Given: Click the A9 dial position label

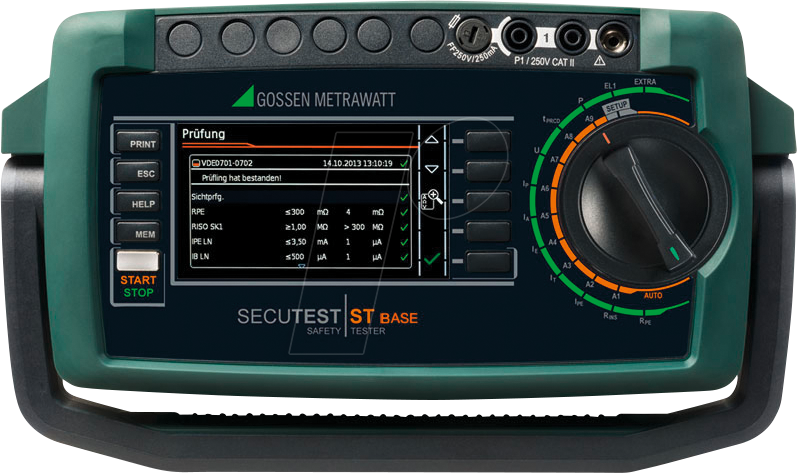Looking at the screenshot, I should (x=589, y=119).
